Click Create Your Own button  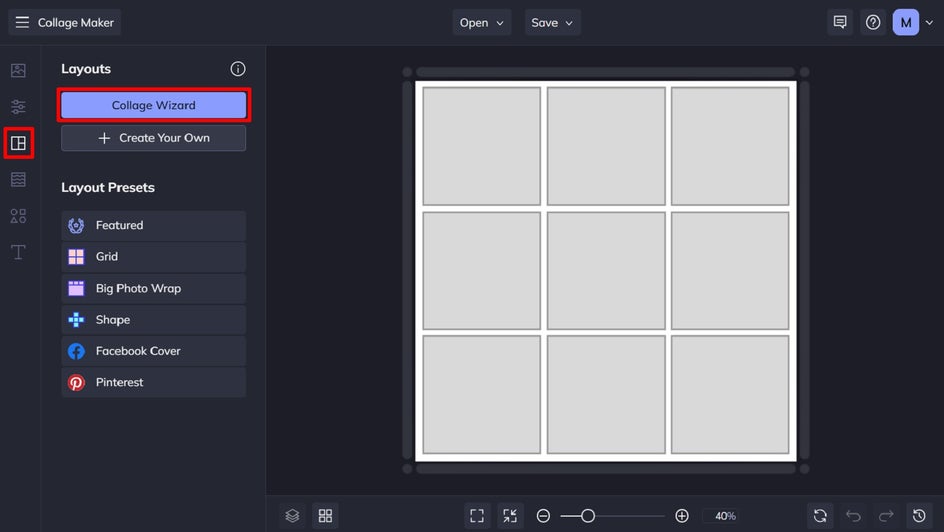click(154, 138)
